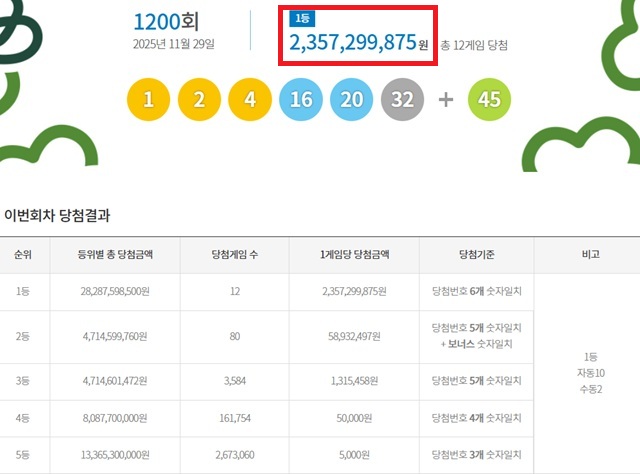Click the 순위 column header
Screen dimensions: 640x474
coord(22,255)
